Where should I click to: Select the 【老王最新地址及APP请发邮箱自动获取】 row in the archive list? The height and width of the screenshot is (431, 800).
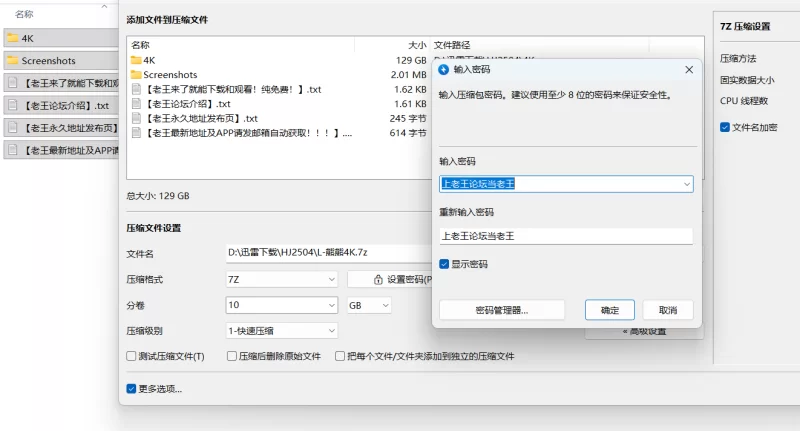279,133
